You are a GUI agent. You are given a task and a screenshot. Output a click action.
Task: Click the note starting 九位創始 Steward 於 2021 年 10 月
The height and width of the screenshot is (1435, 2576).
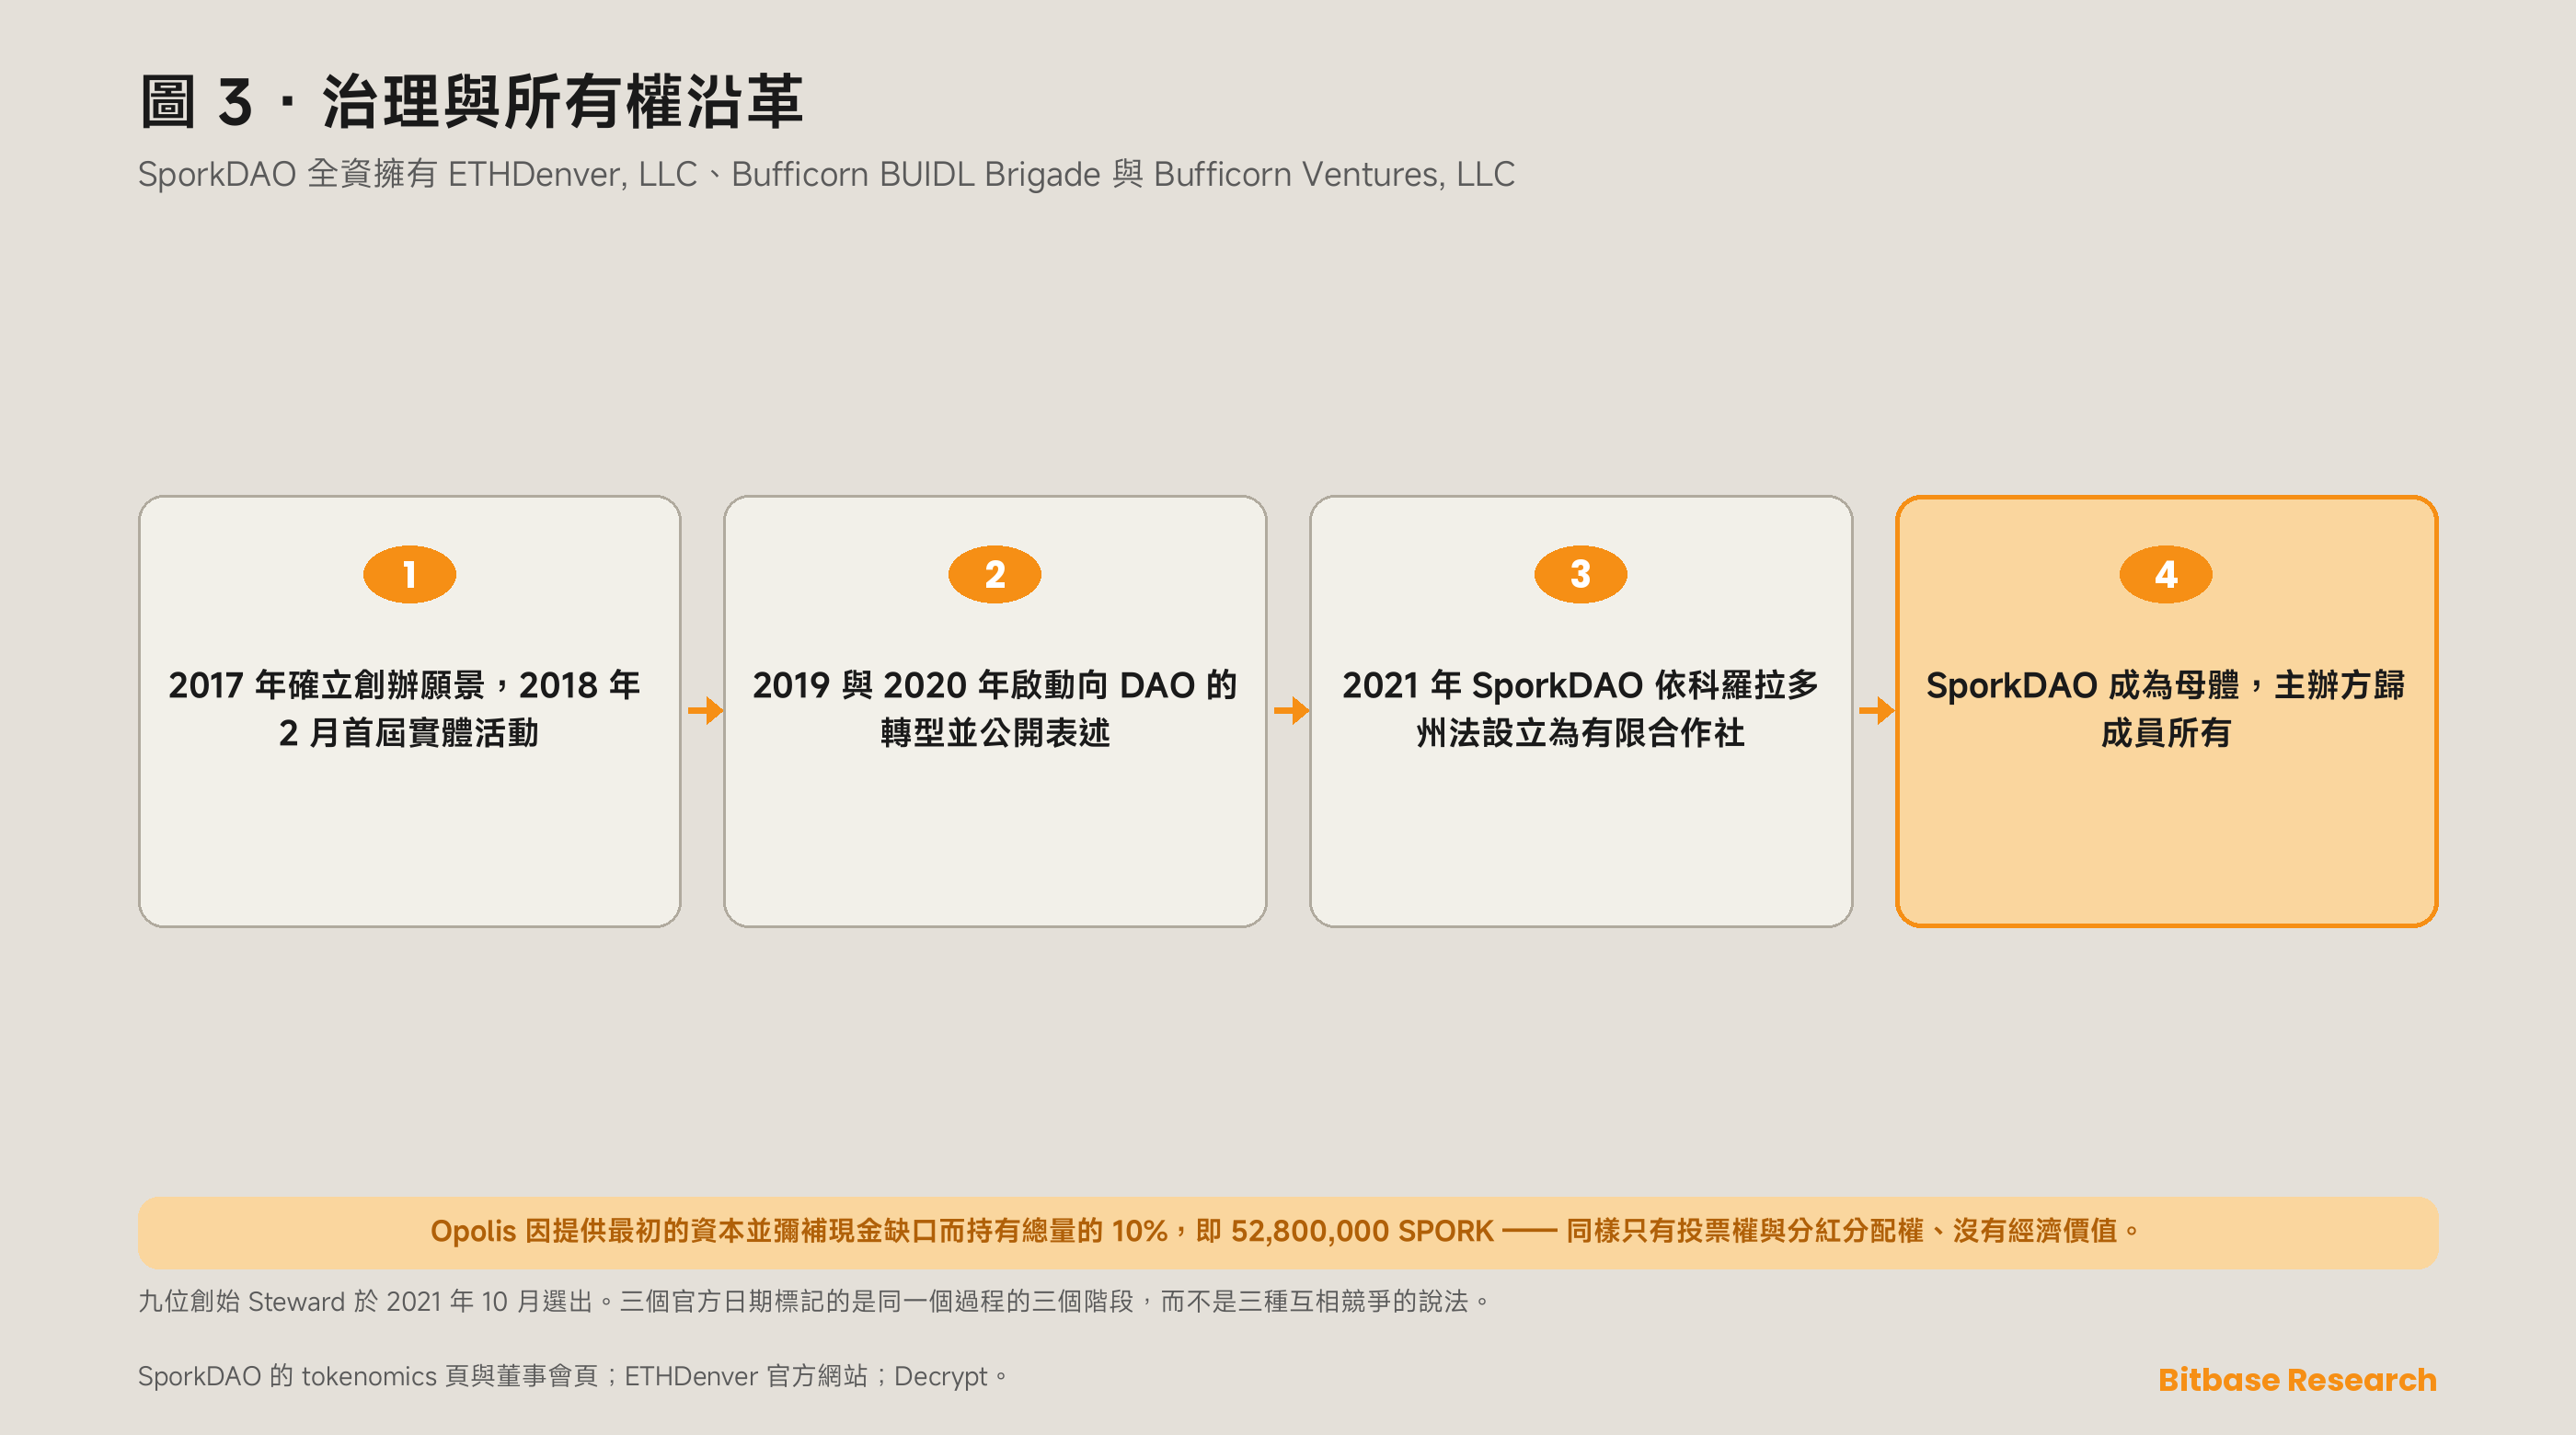tap(814, 1301)
